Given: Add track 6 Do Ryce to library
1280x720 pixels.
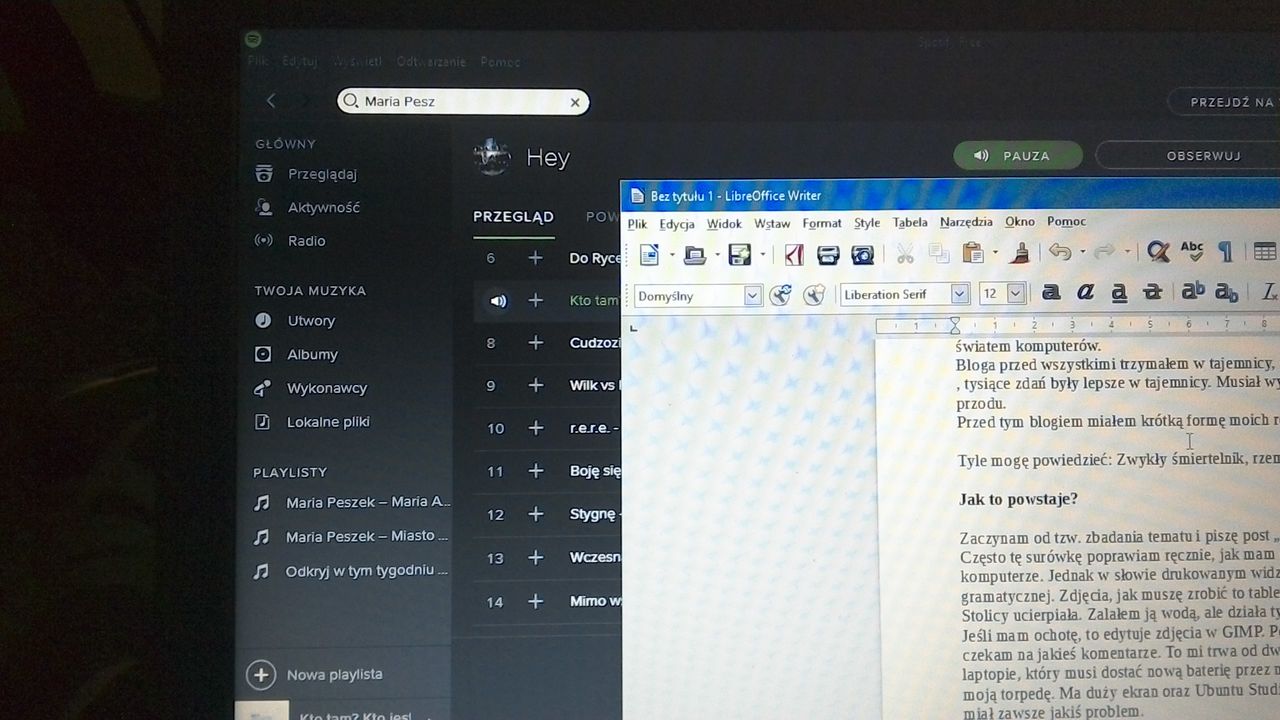Looking at the screenshot, I should 535,258.
